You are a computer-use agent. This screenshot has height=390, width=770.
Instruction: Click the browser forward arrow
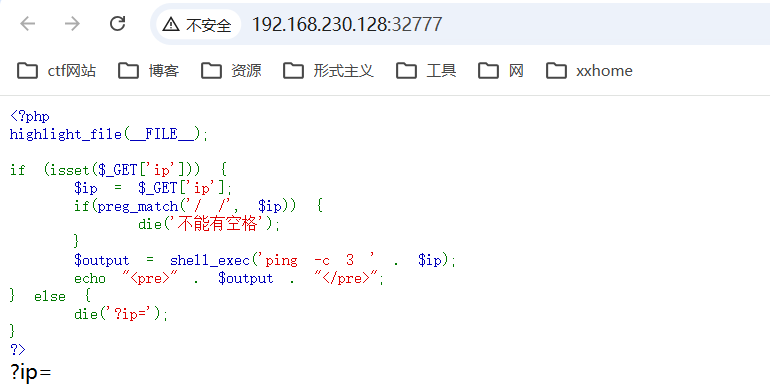point(72,24)
